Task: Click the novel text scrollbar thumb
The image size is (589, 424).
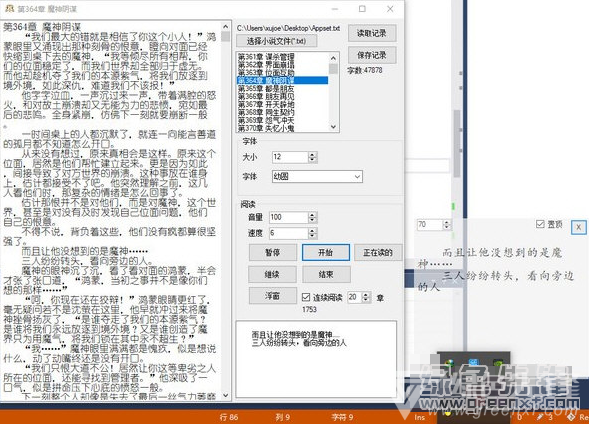Action: pos(225,36)
